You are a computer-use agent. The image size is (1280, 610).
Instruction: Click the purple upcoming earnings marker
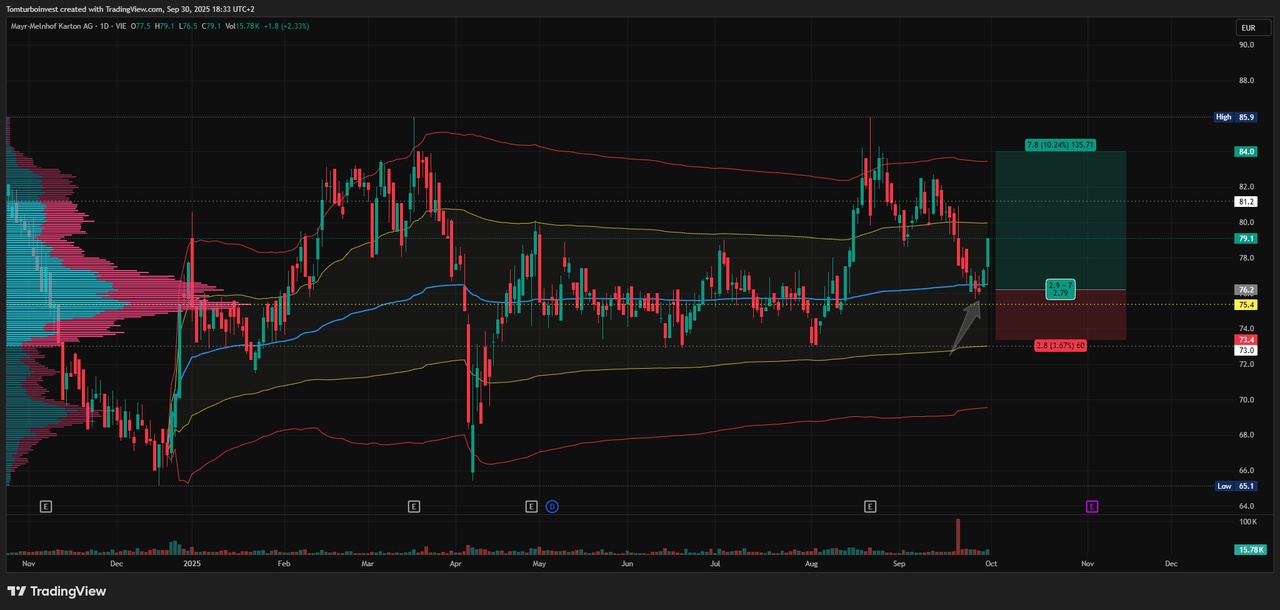(1092, 507)
